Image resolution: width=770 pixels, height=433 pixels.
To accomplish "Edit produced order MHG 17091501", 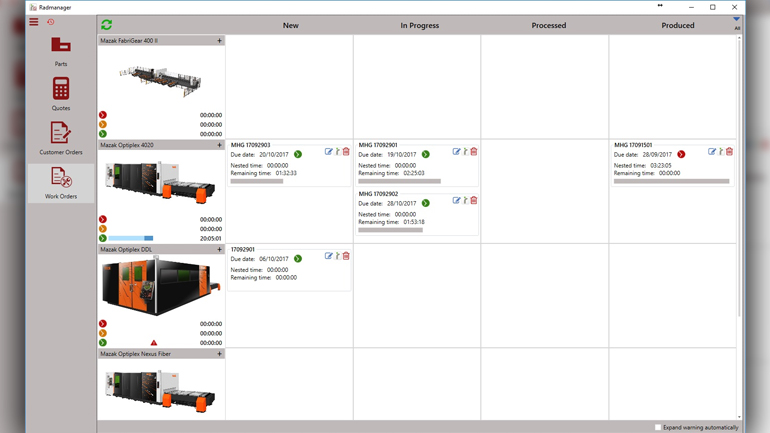I will coord(712,152).
